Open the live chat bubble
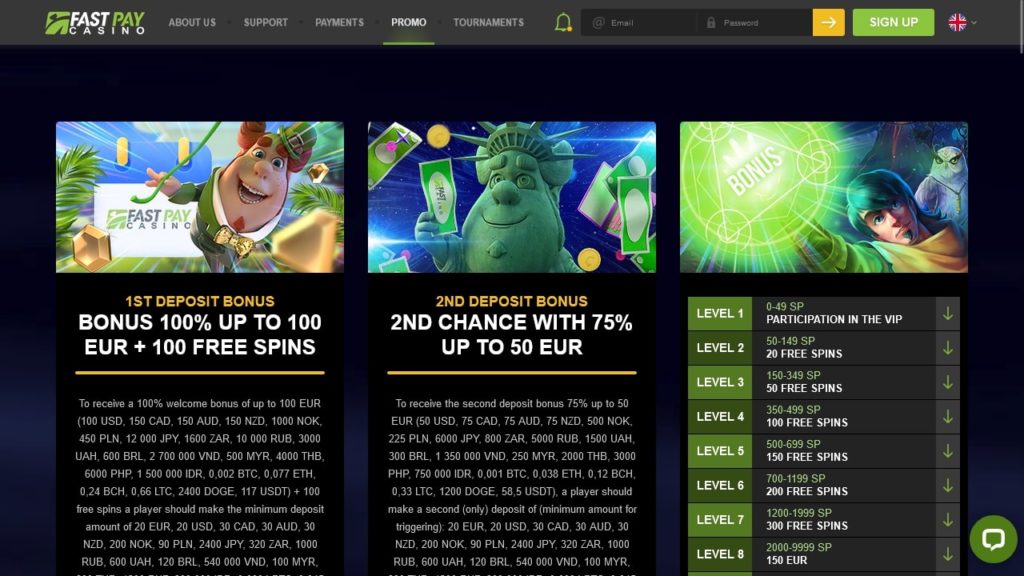Screen dimensions: 1024x576 pyautogui.click(x=993, y=539)
